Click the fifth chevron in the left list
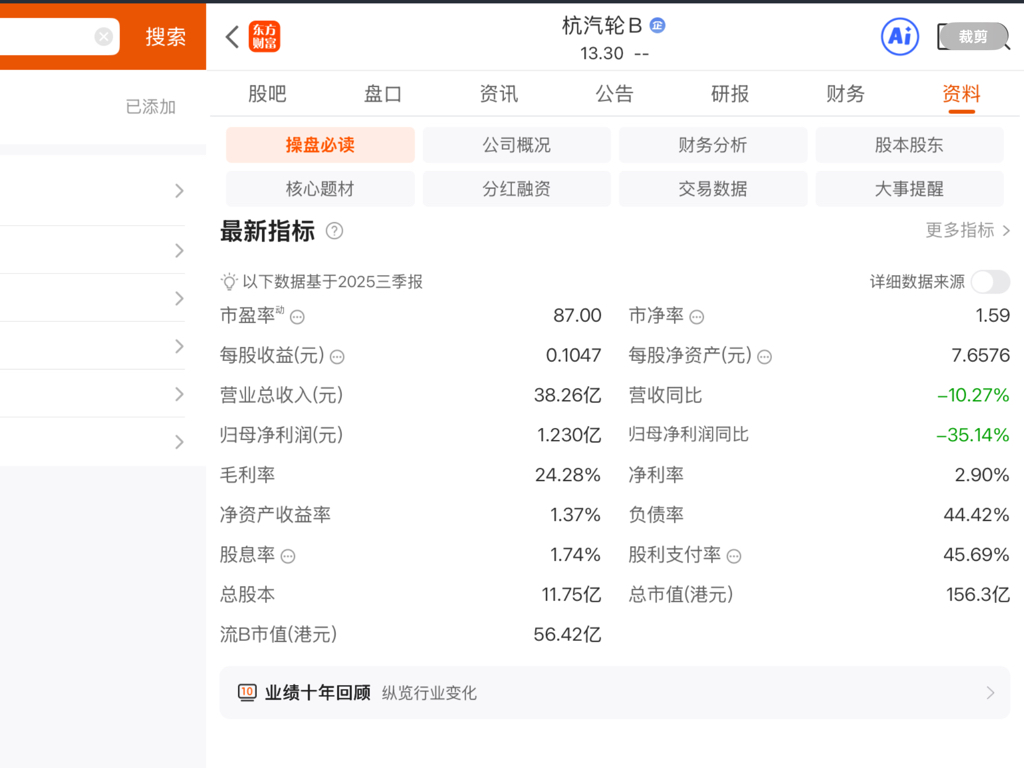 pos(180,394)
